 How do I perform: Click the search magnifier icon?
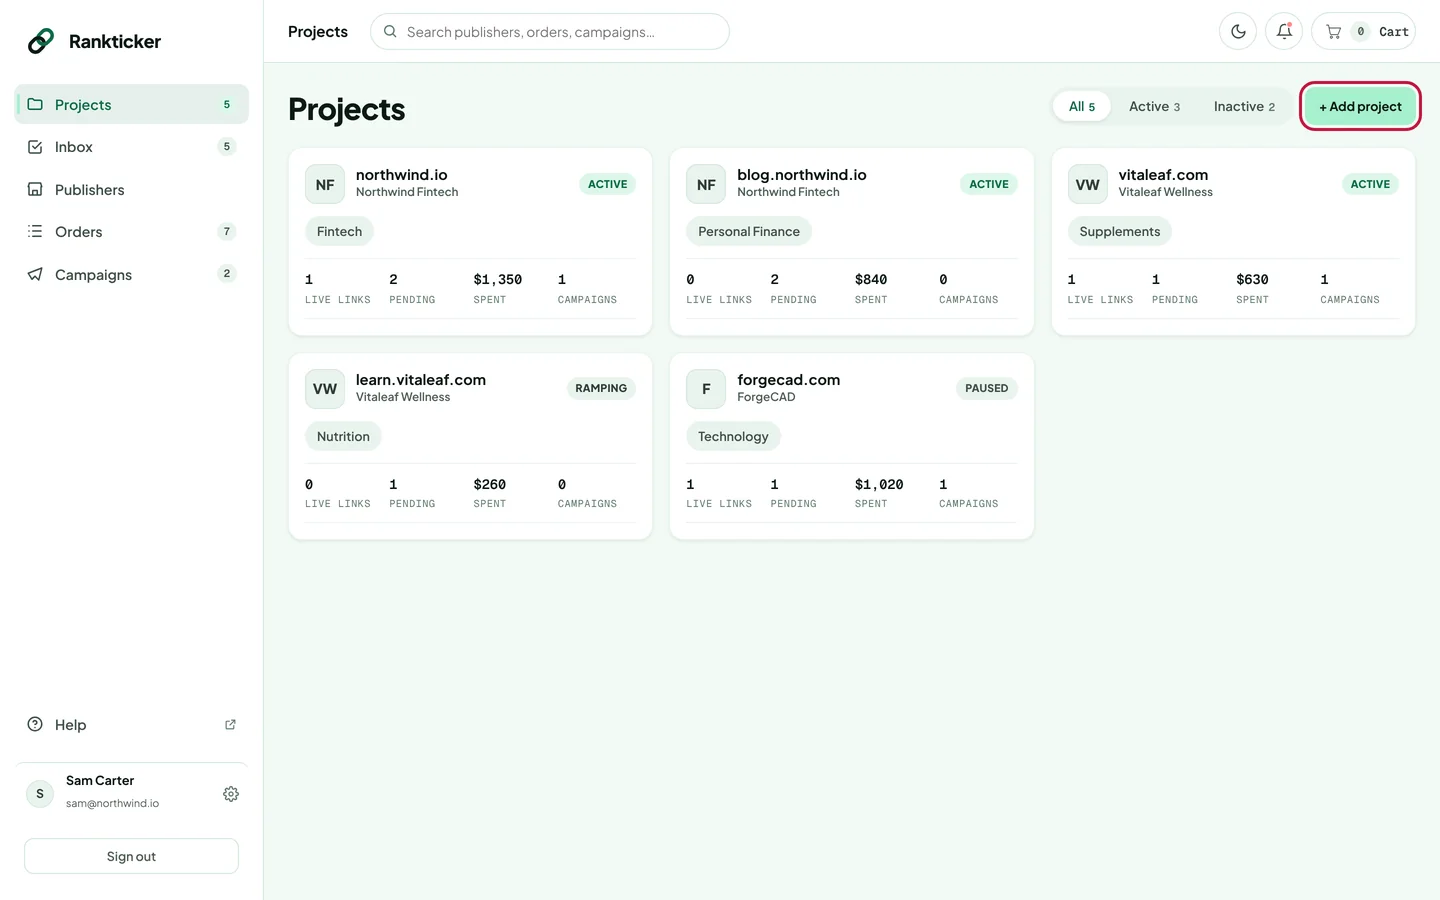click(390, 31)
